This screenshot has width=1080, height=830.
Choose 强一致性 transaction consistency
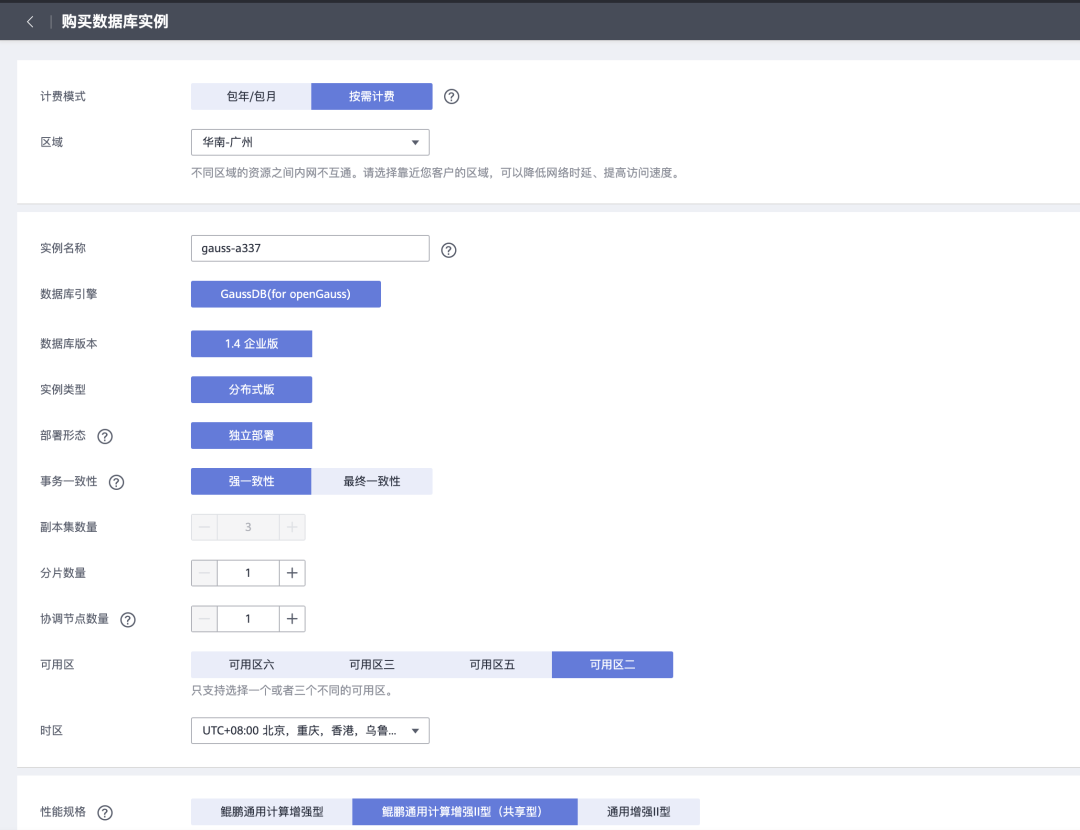(x=251, y=481)
